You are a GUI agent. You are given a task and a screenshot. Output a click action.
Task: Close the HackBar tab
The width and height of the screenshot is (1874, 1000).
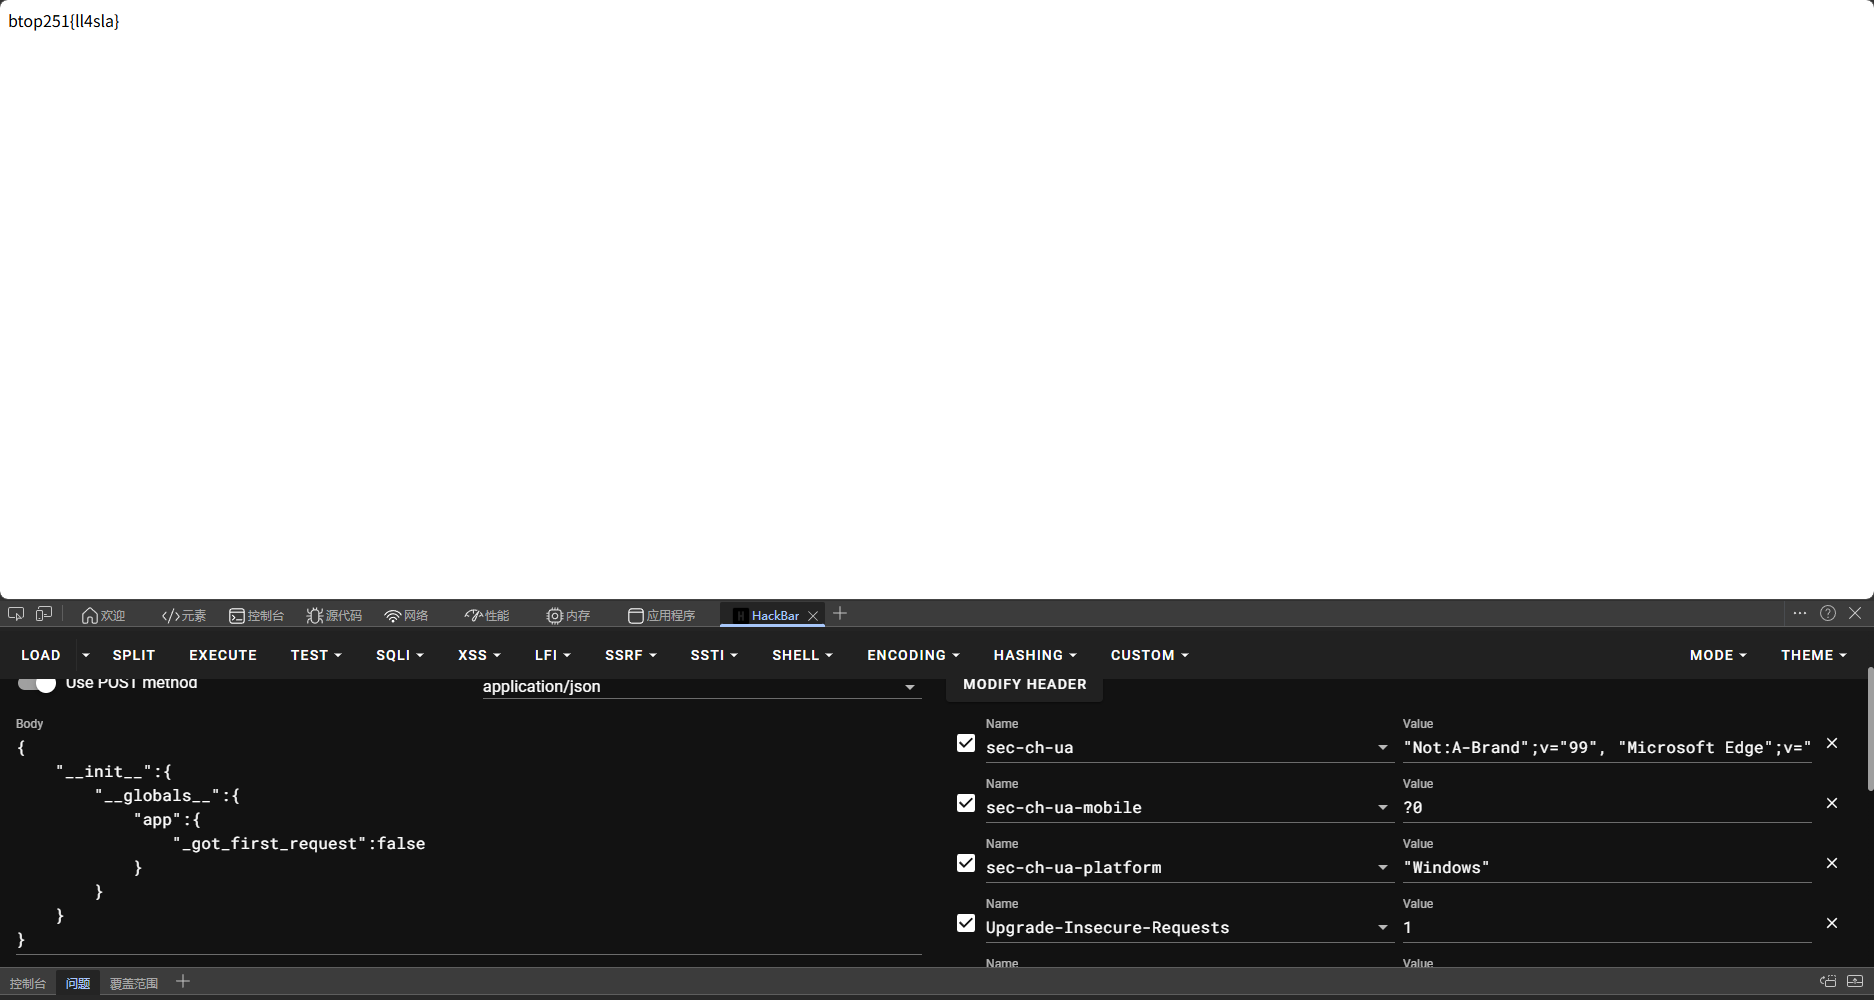(813, 616)
